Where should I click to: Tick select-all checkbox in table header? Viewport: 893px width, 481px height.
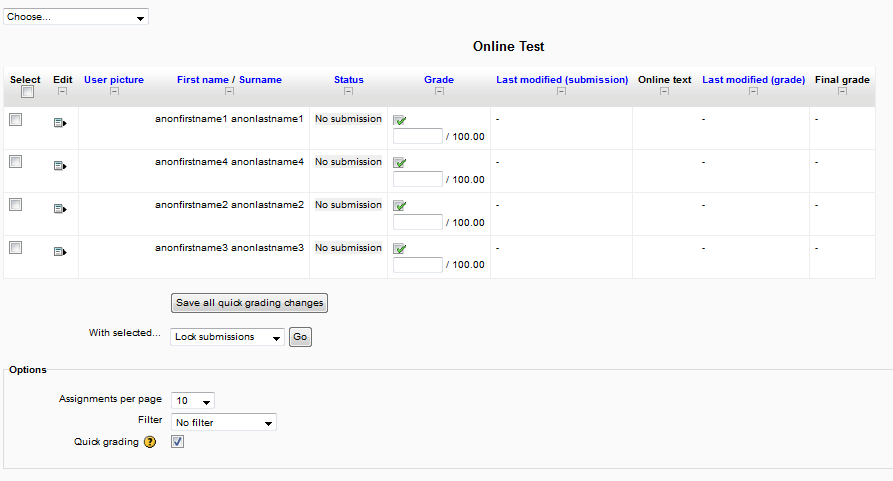27,92
